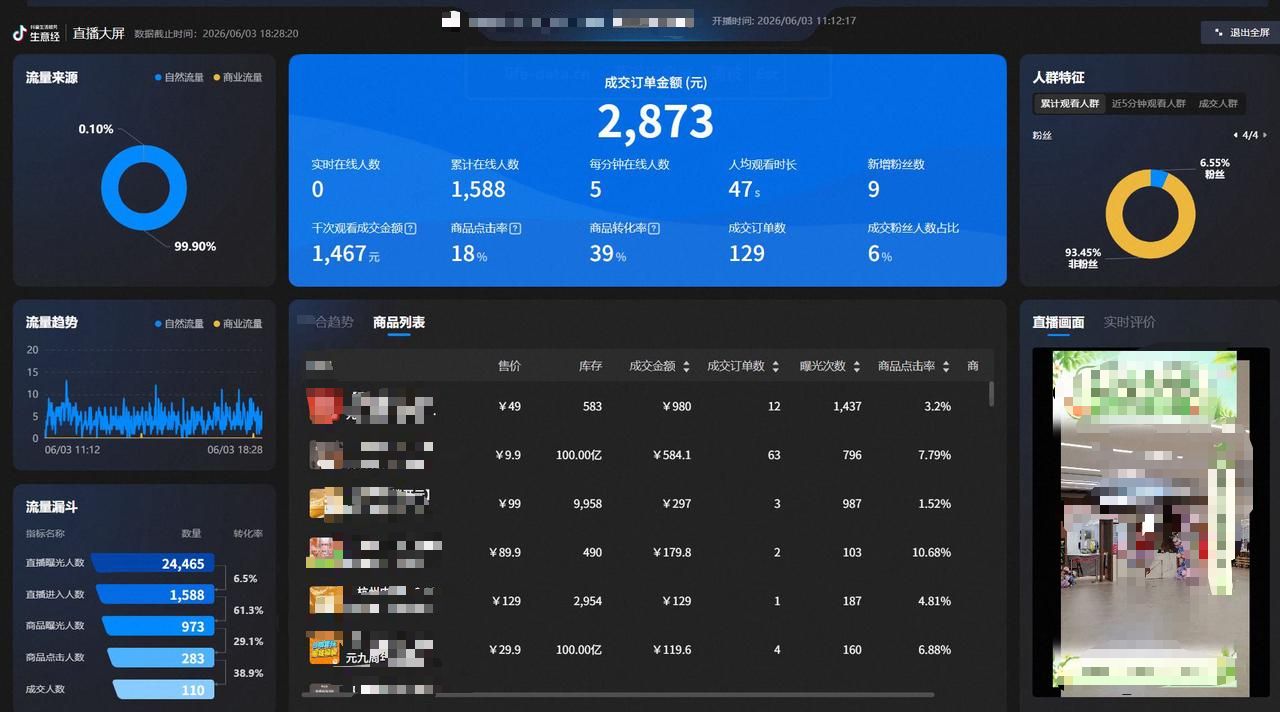Click product image in the ¥129 row
Screen dimensions: 1280x712
tap(326, 601)
